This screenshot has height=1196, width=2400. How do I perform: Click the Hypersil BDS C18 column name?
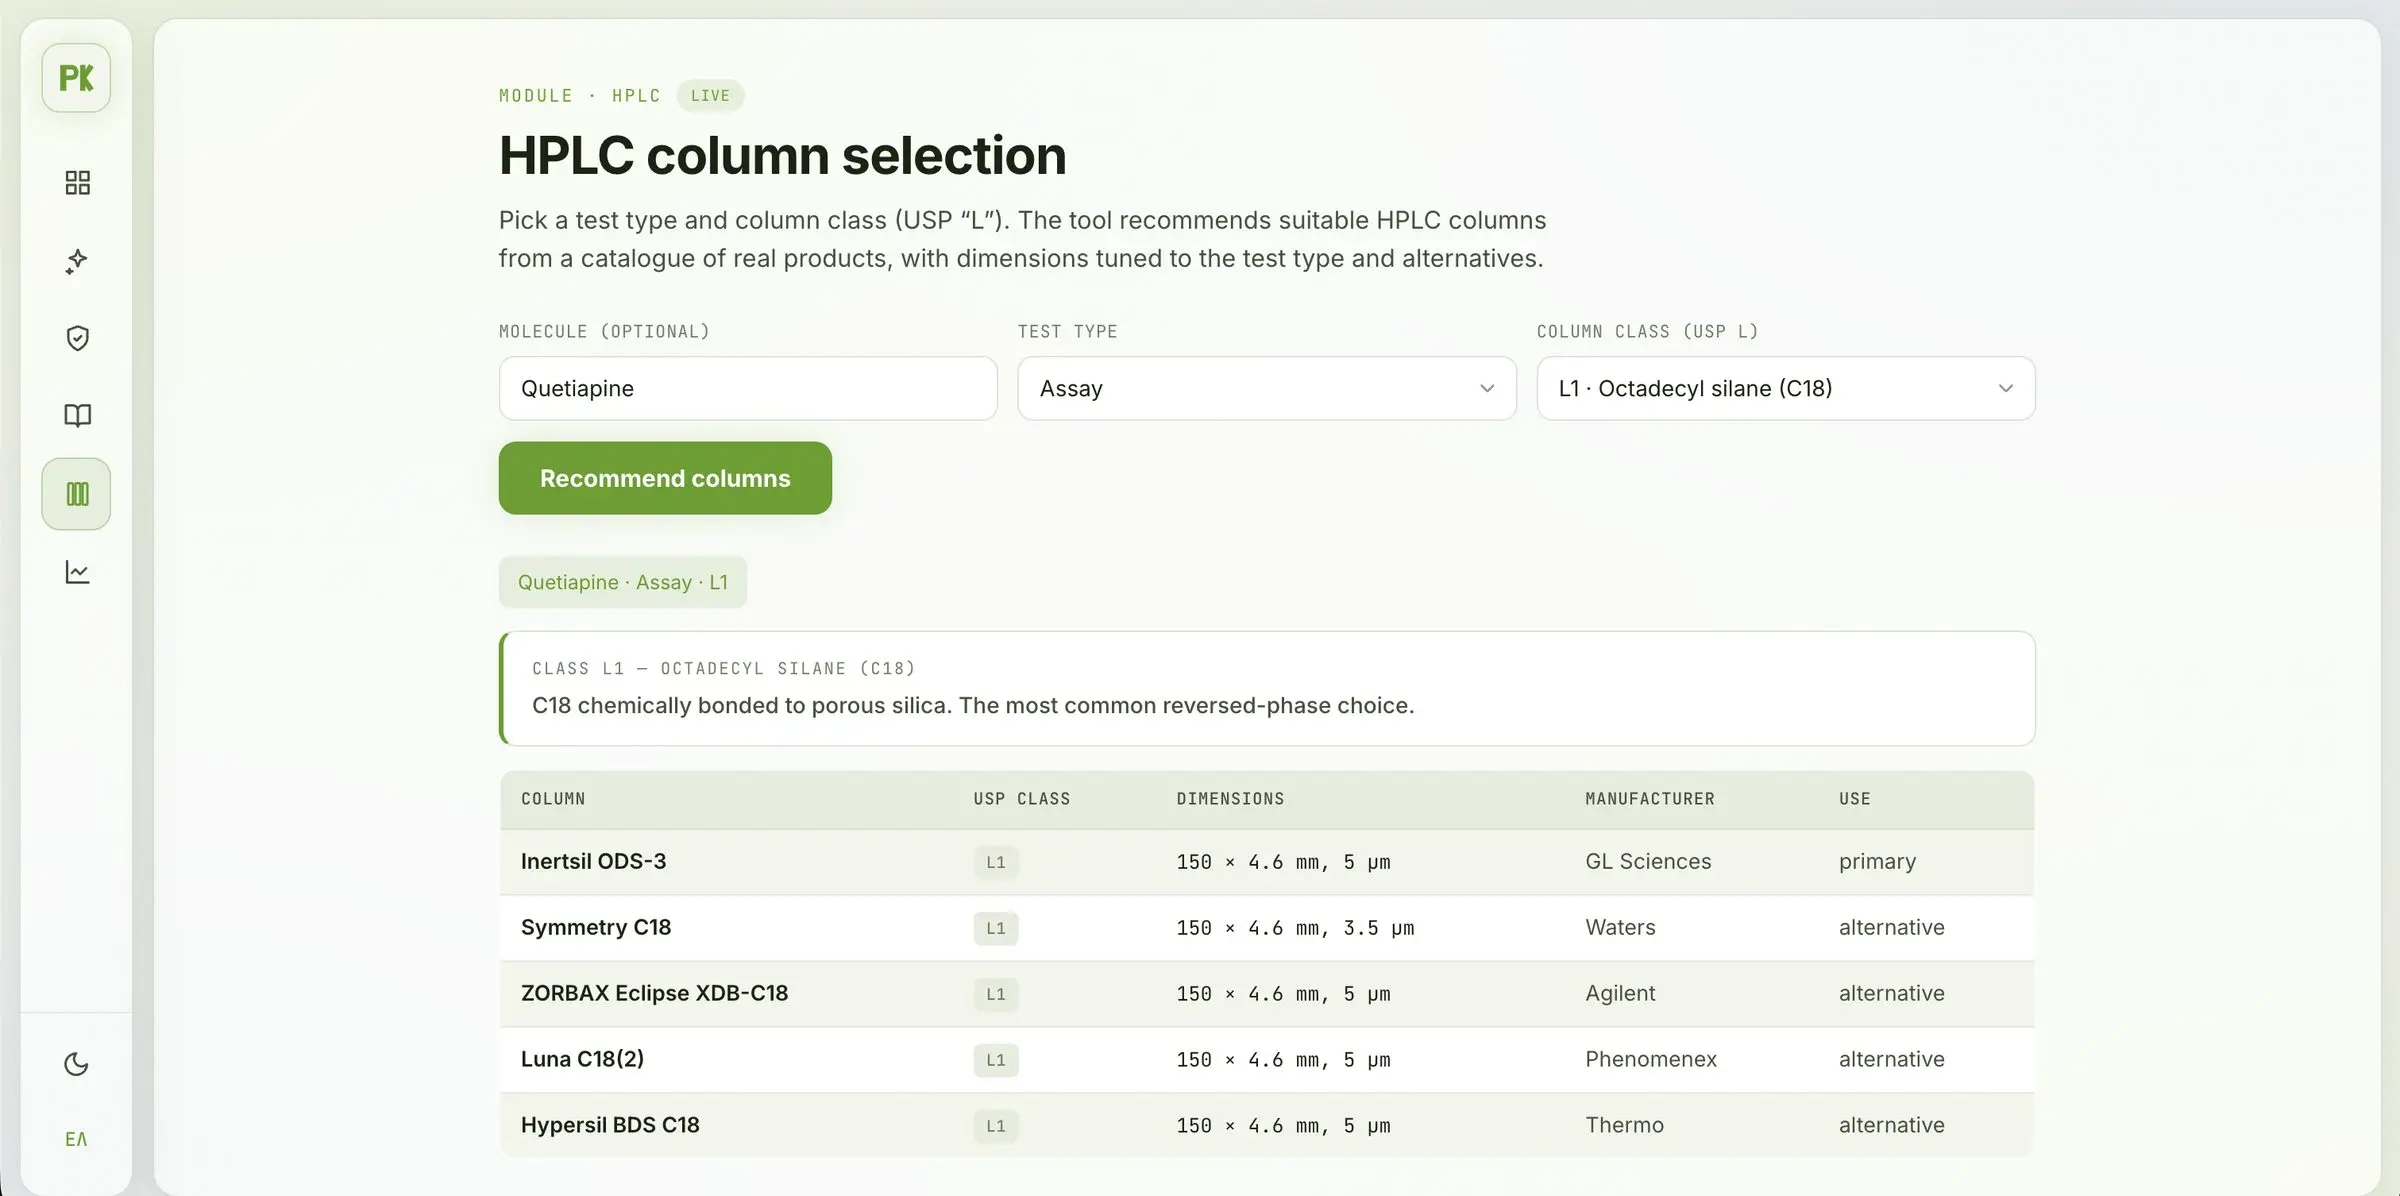610,1125
